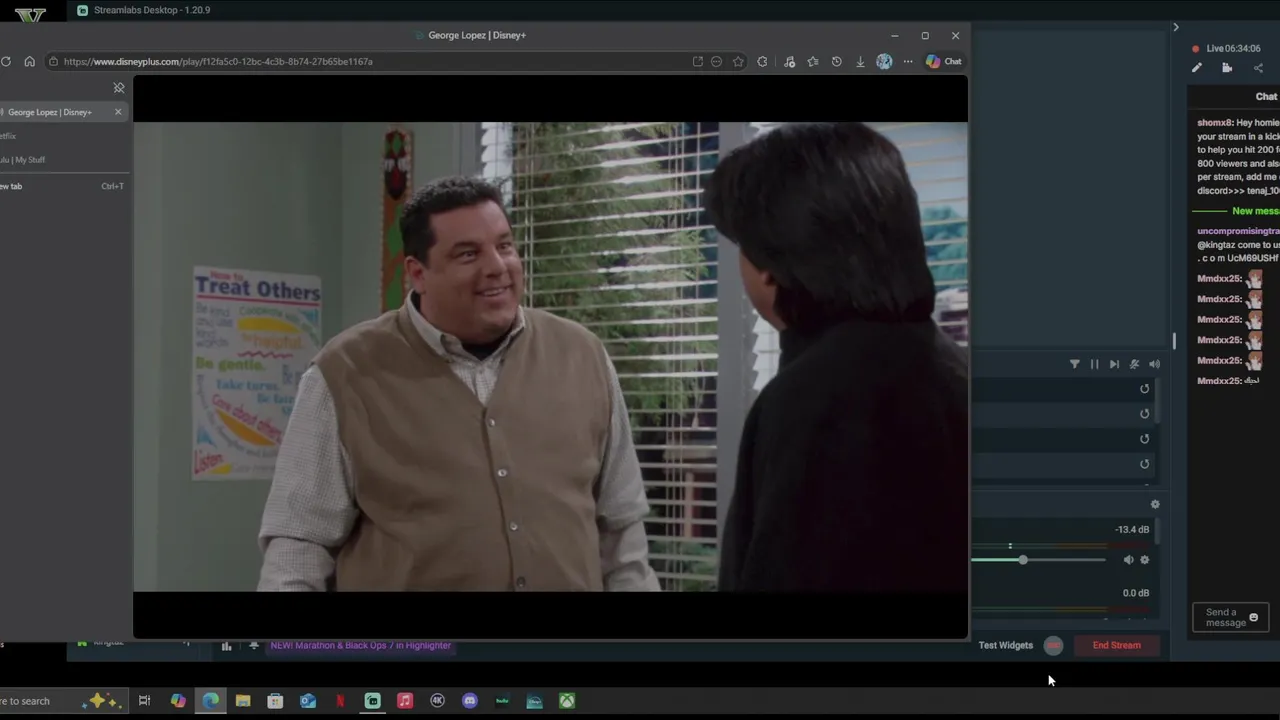Open settings gear for -13.4 dB source

click(1145, 560)
